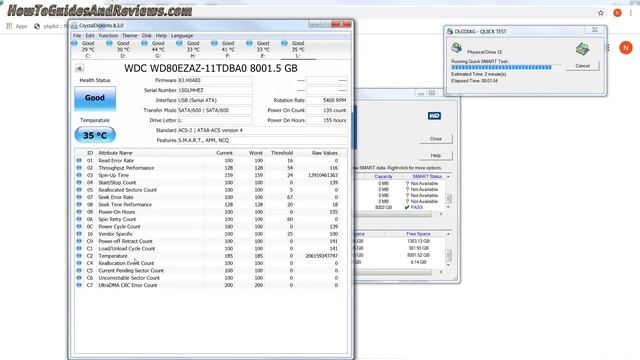Open the Apps shortcut in bookmarks bar

pos(16,26)
